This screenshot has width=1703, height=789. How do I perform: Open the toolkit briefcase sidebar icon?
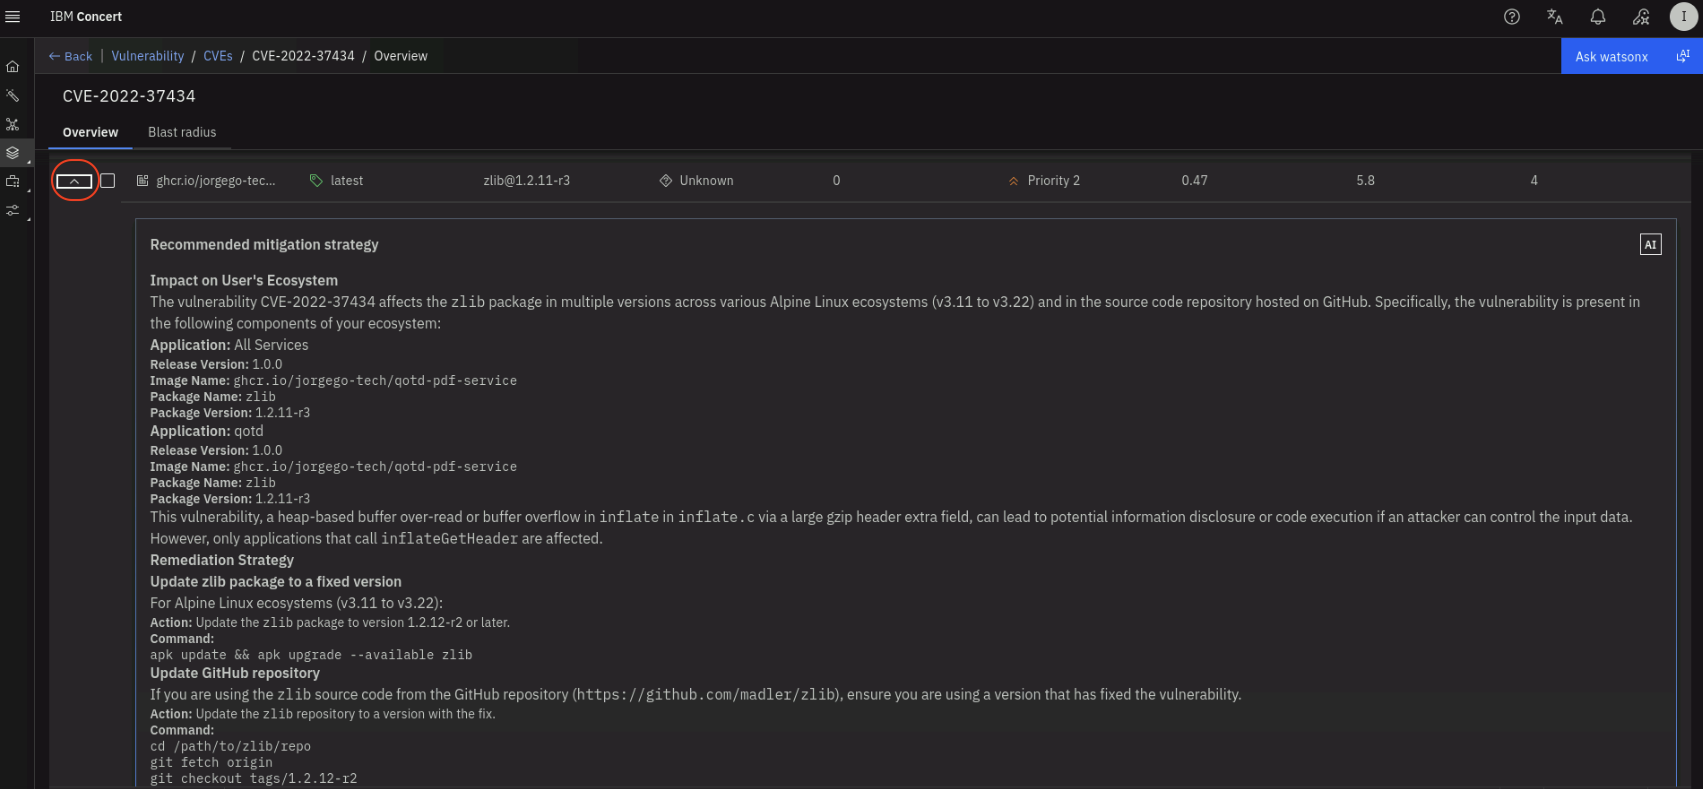[13, 182]
